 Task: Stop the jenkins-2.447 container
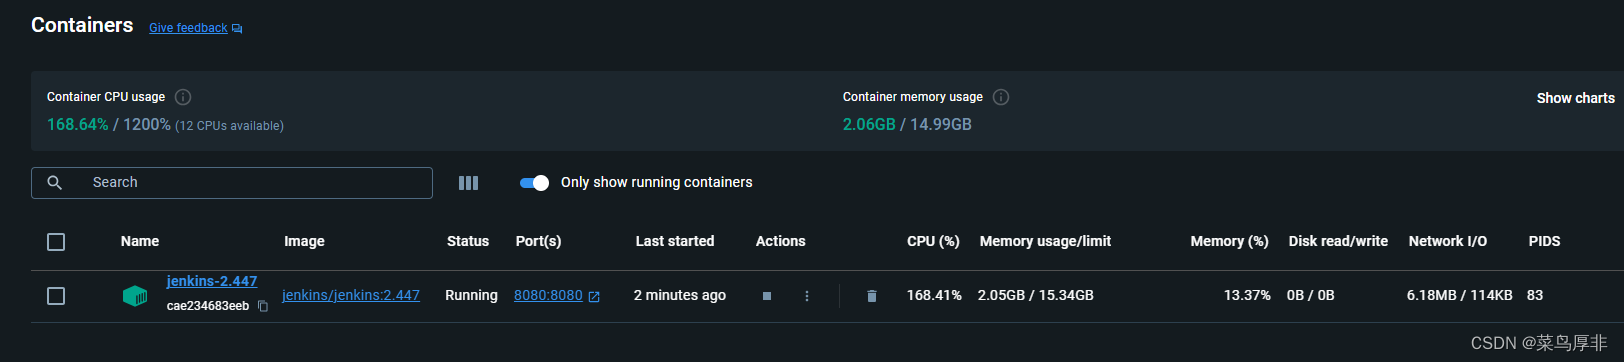pos(767,296)
